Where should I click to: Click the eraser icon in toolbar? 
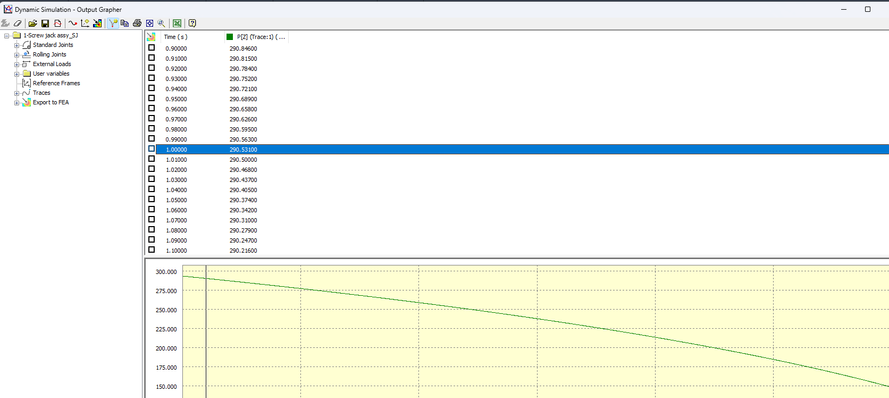click(18, 23)
